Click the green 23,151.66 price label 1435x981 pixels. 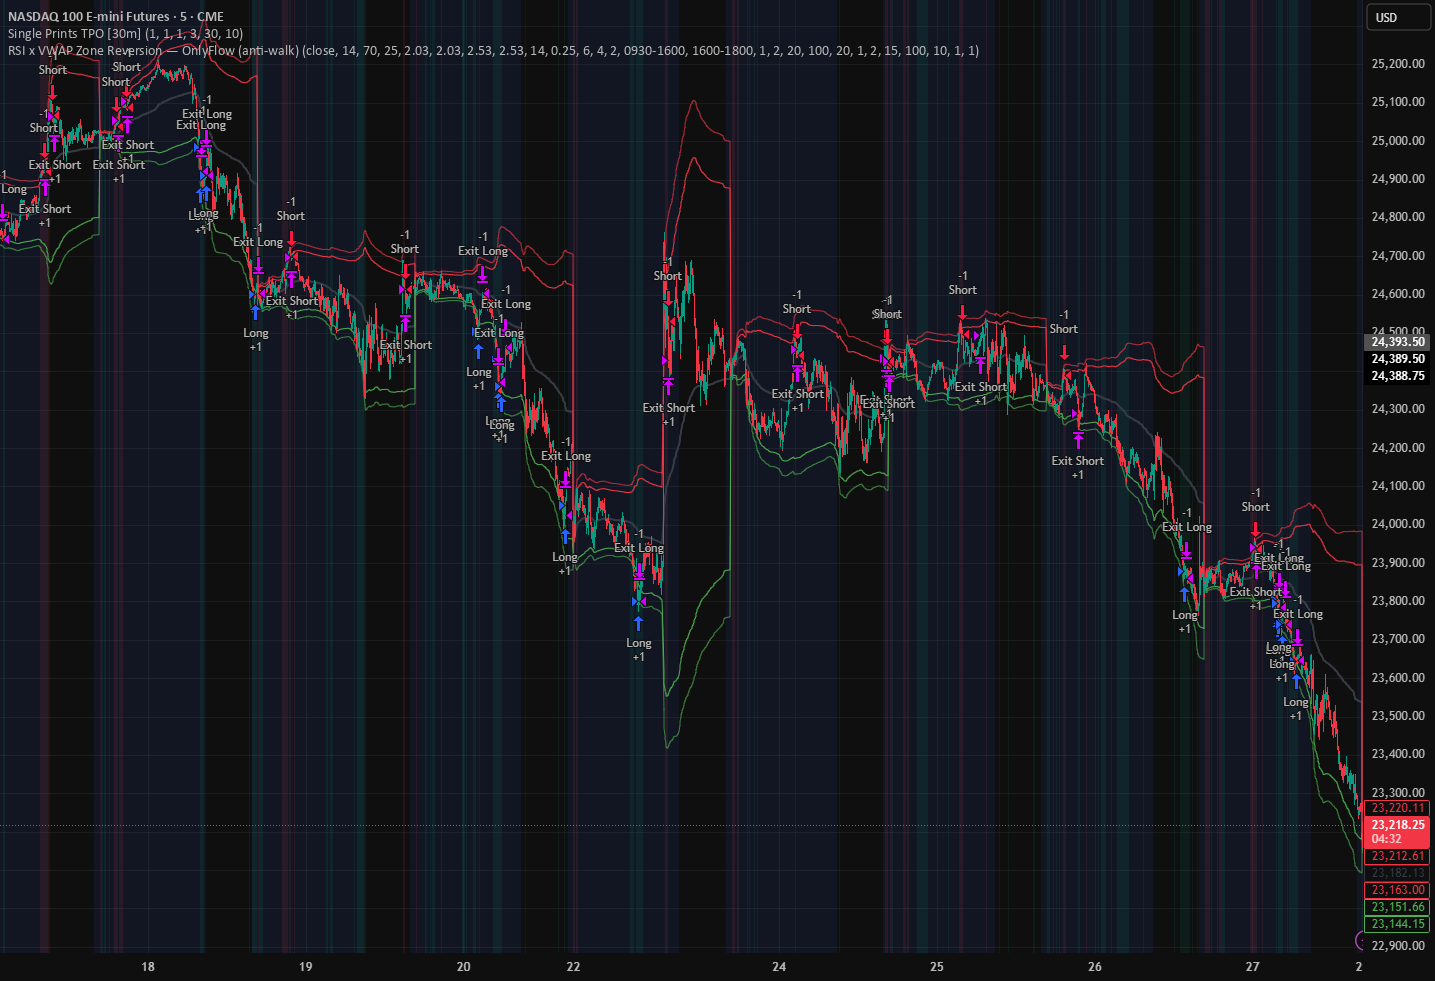click(x=1398, y=907)
